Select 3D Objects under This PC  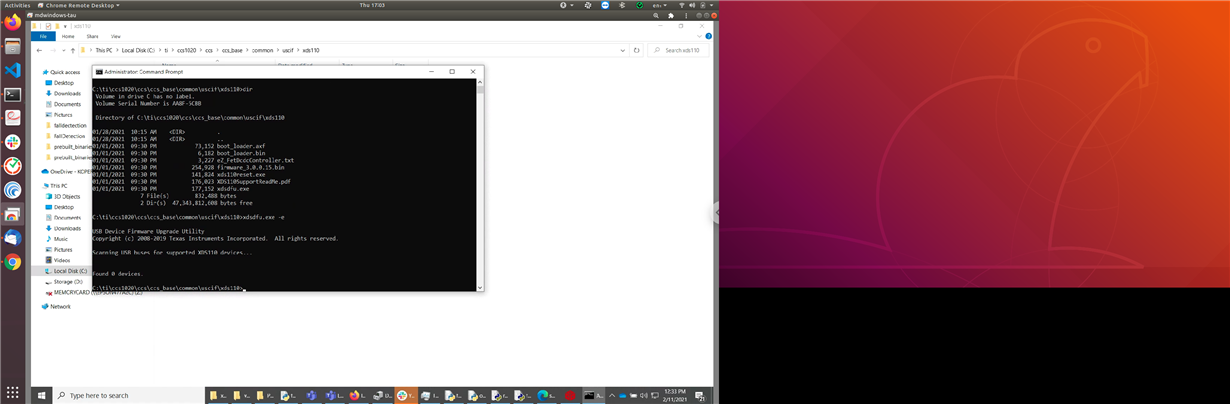64,196
